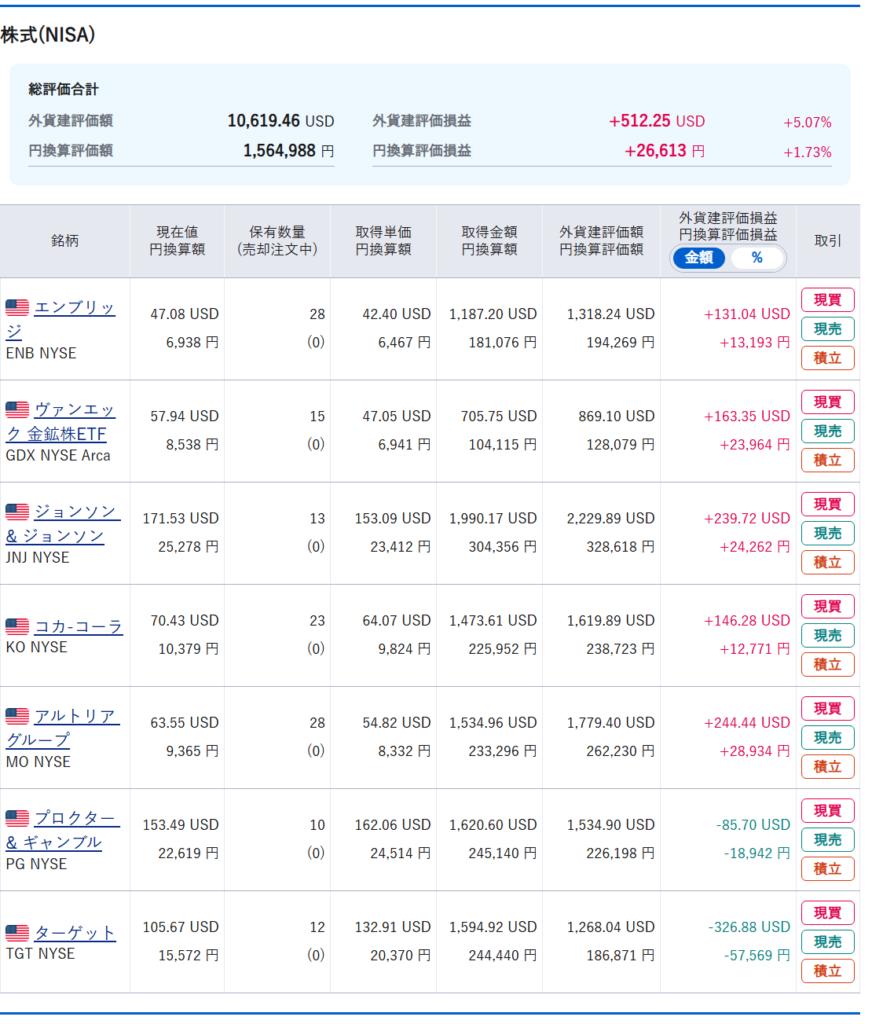Click 現売 button for GDX

[827, 431]
